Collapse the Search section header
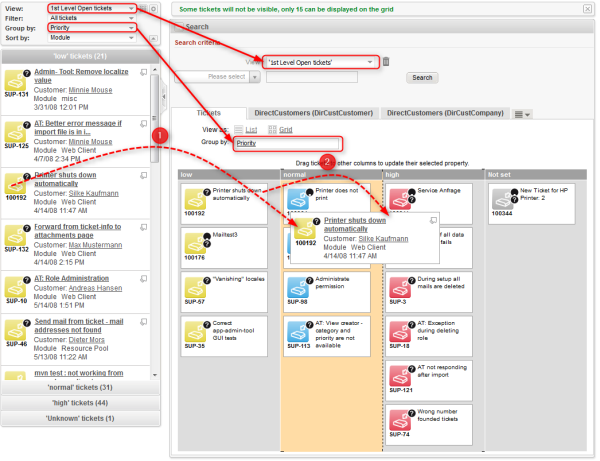The width and height of the screenshot is (600, 461). point(179,26)
